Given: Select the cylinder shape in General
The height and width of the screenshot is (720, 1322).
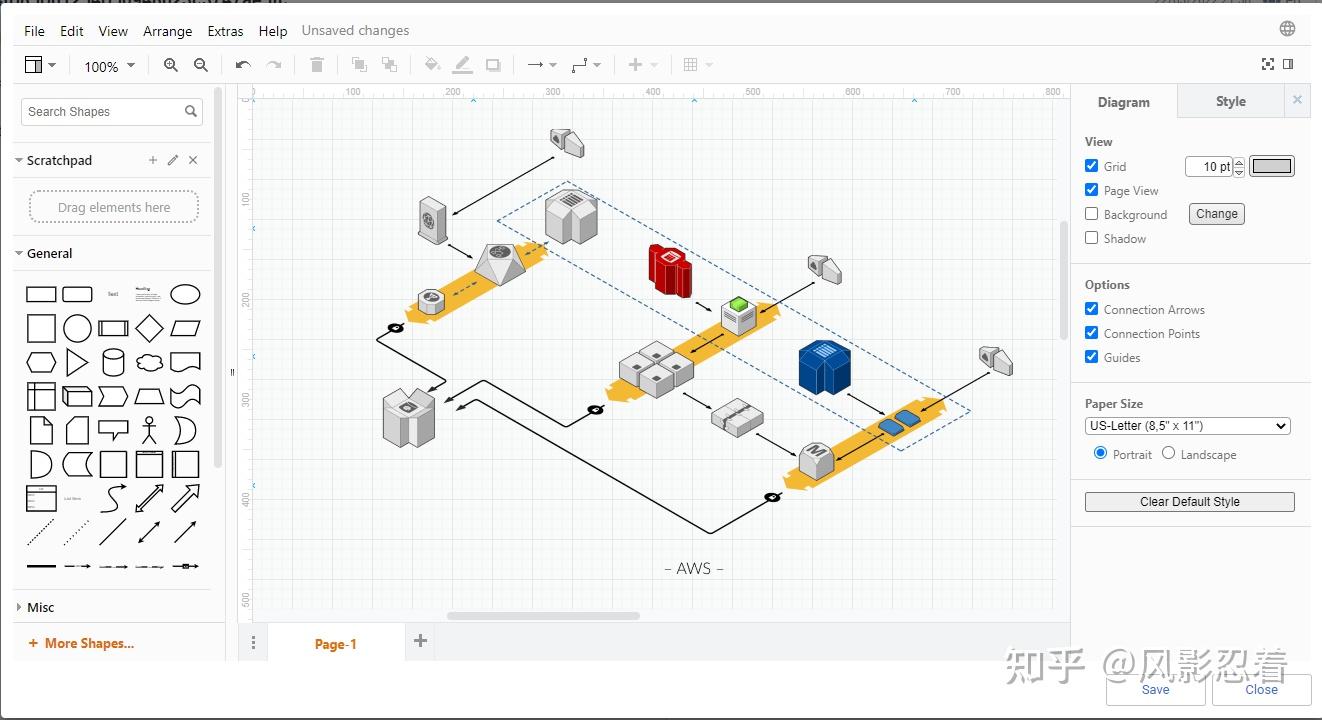Looking at the screenshot, I should pos(113,362).
